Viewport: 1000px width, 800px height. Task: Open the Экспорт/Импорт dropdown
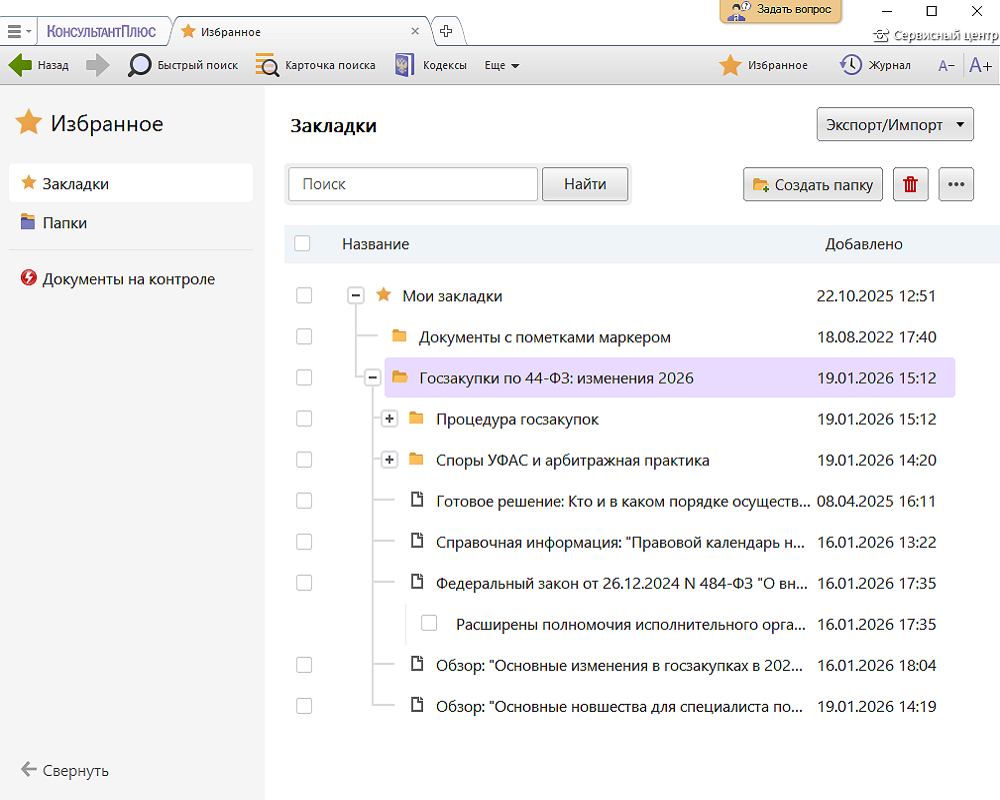click(x=894, y=126)
